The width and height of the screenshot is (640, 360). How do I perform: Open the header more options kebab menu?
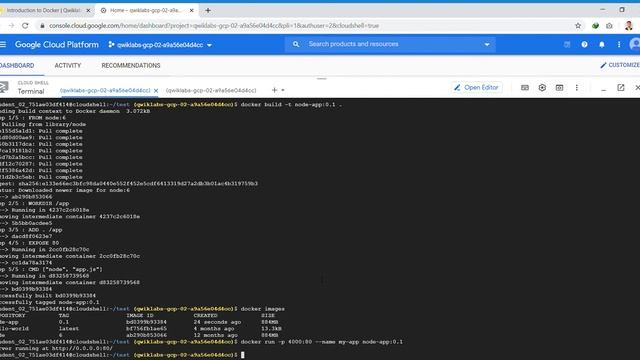click(619, 44)
